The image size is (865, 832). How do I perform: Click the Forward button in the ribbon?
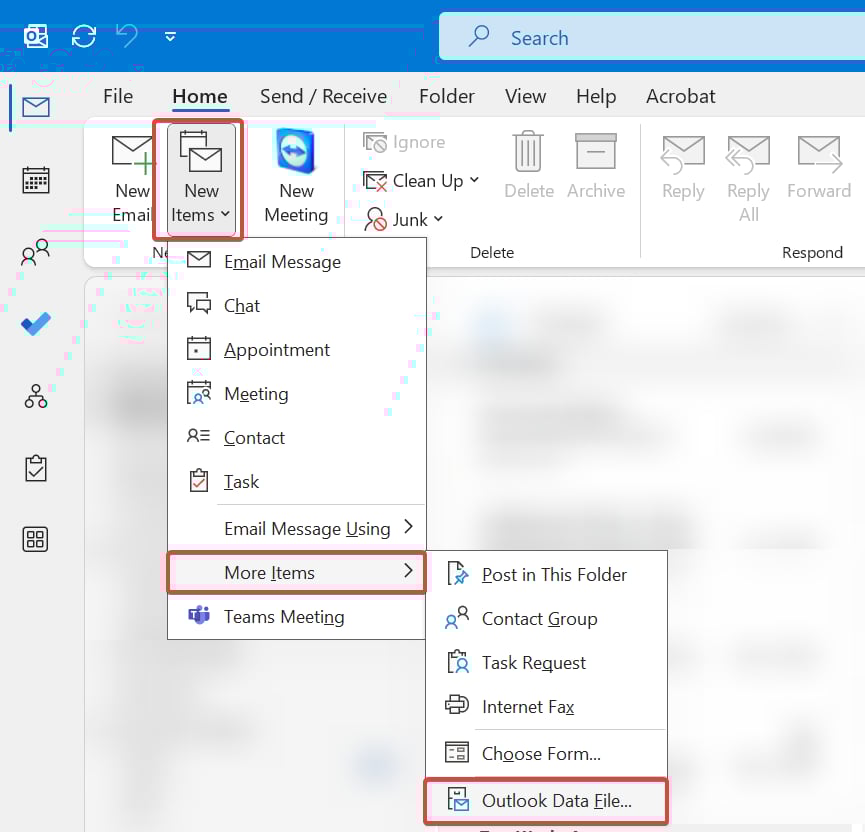click(x=818, y=167)
